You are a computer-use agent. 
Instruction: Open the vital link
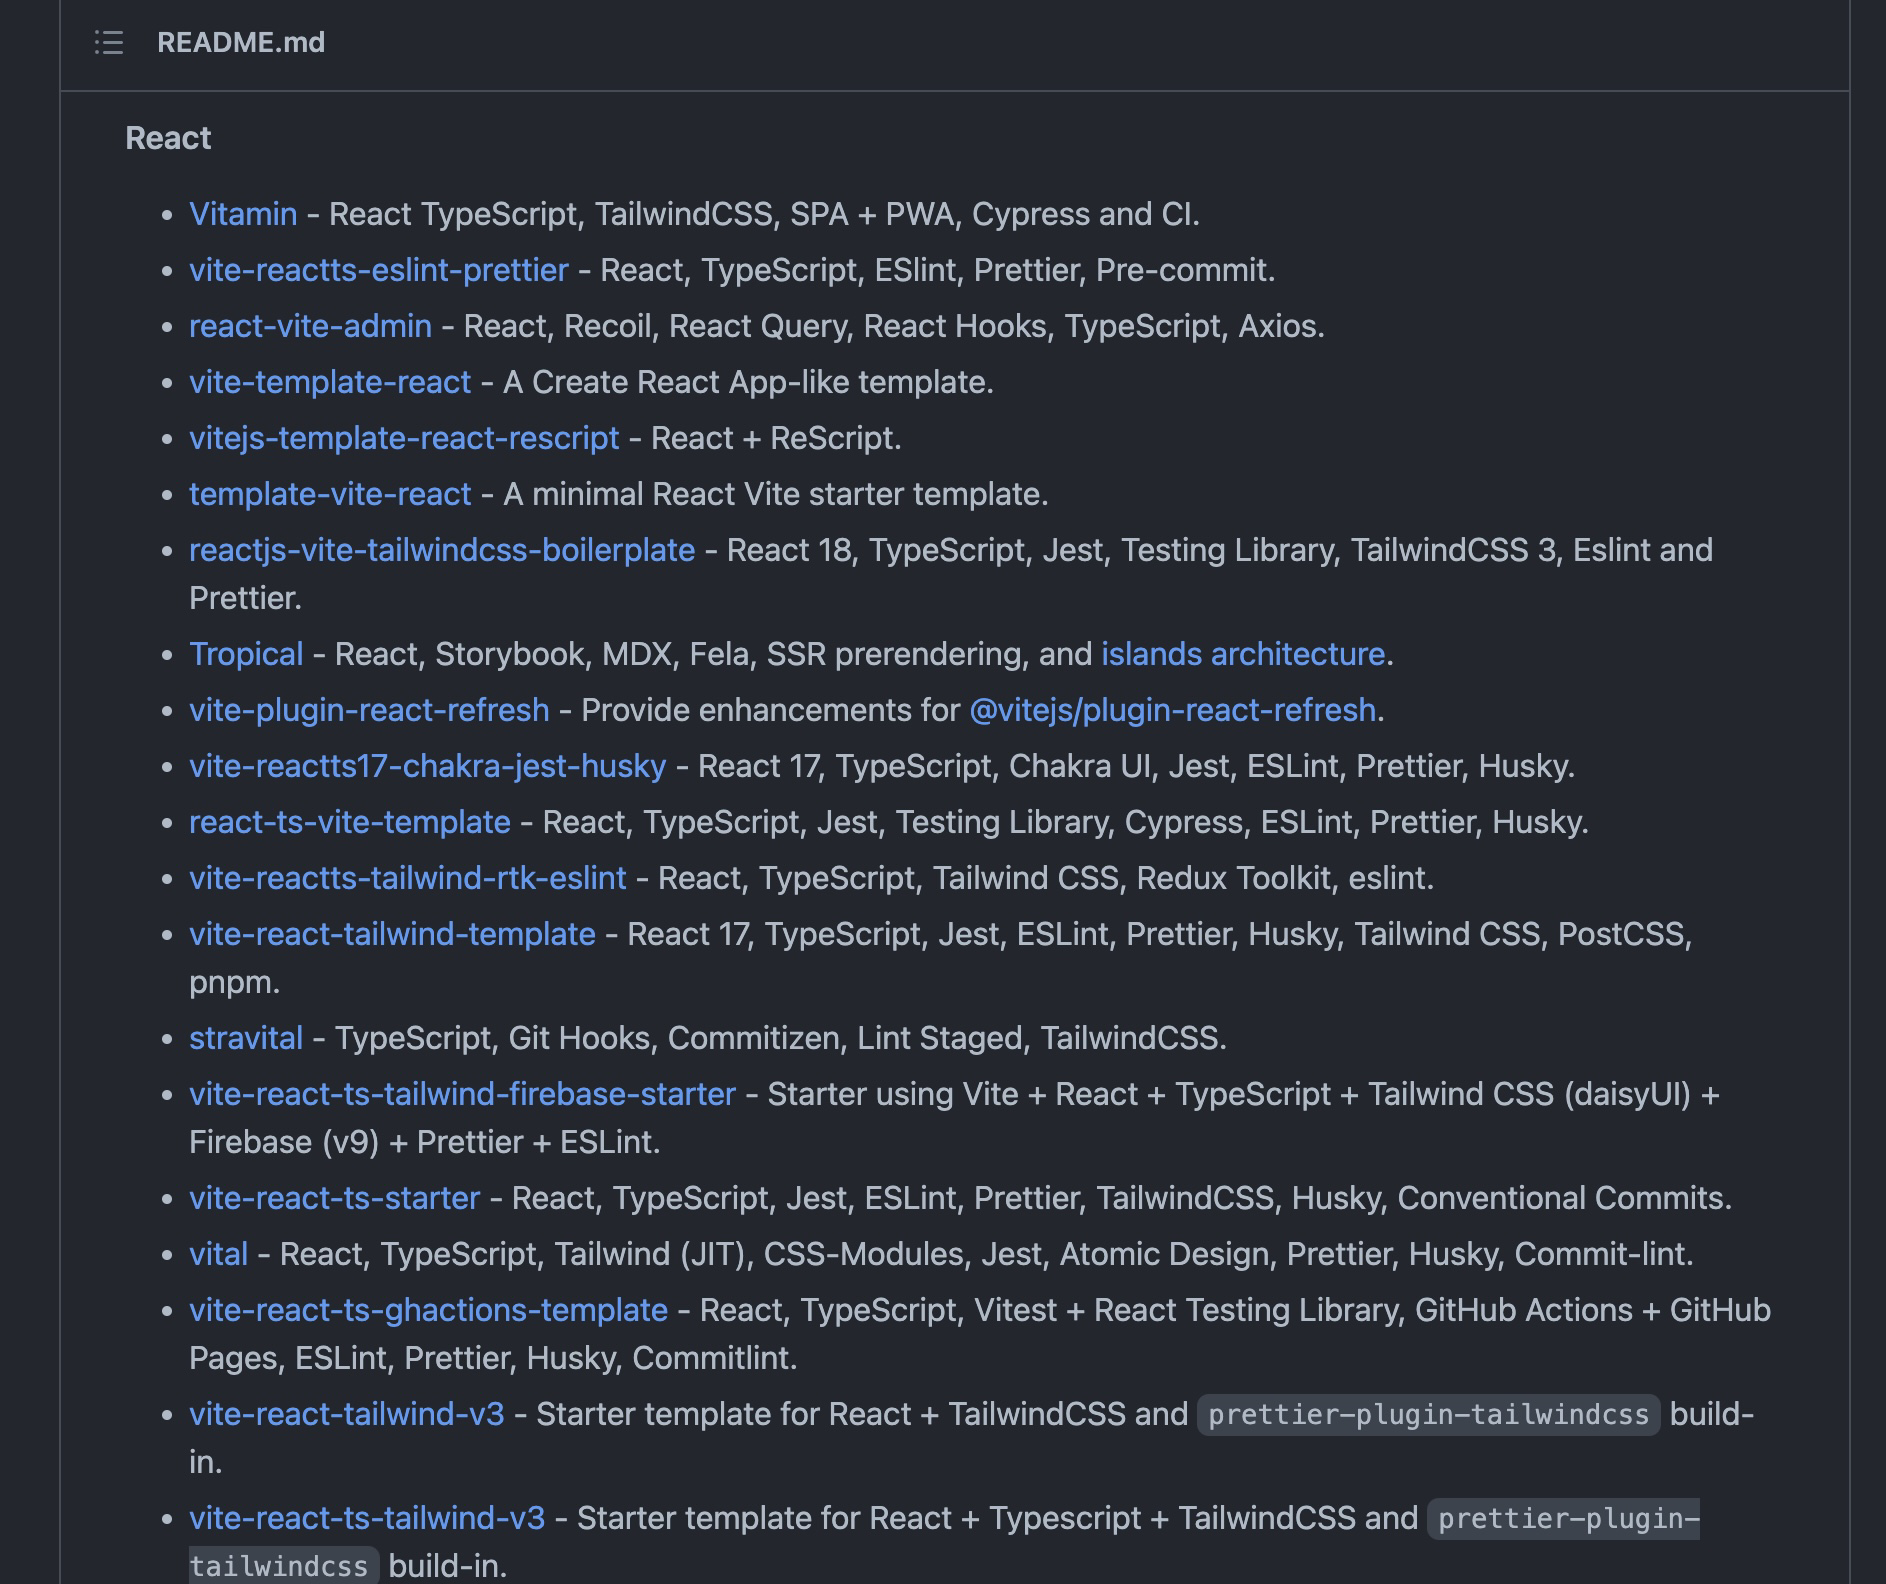point(219,1254)
